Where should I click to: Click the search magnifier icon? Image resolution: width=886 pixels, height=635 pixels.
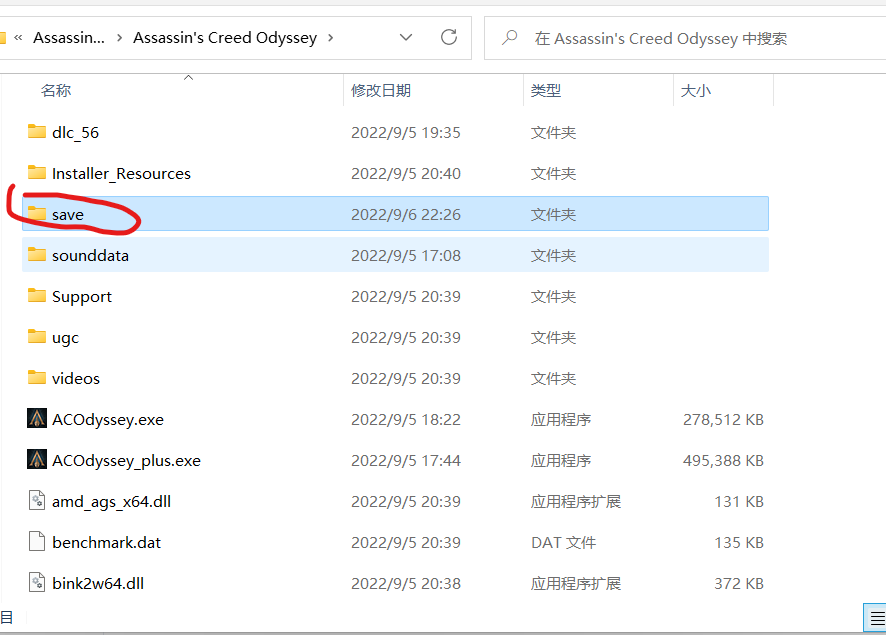pos(510,38)
